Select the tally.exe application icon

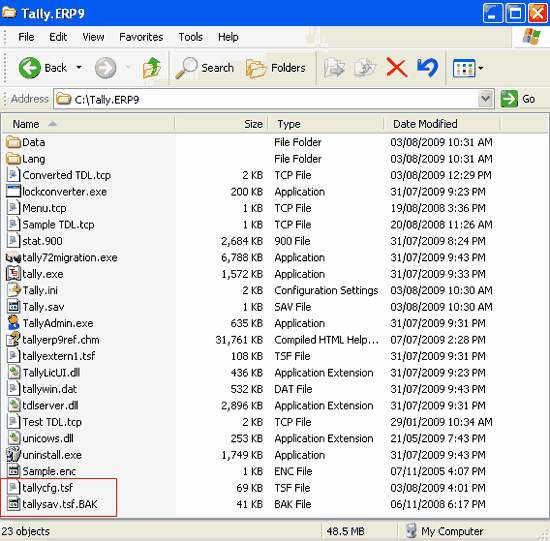click(x=13, y=274)
